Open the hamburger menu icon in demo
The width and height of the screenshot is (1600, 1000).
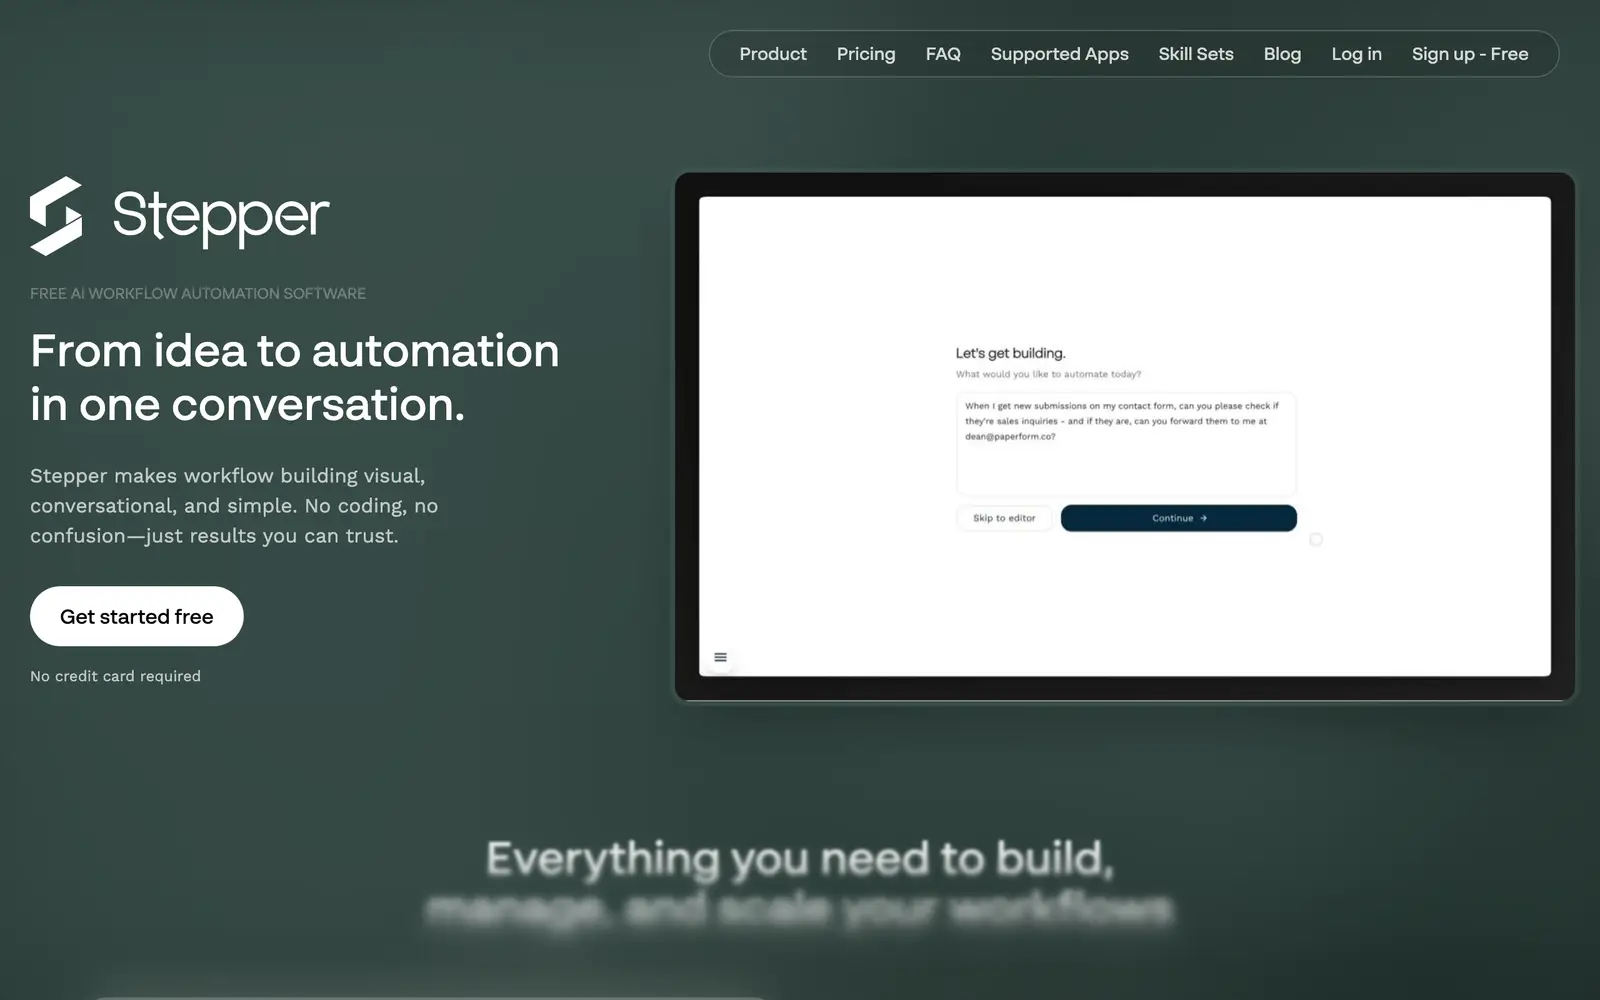(x=720, y=657)
